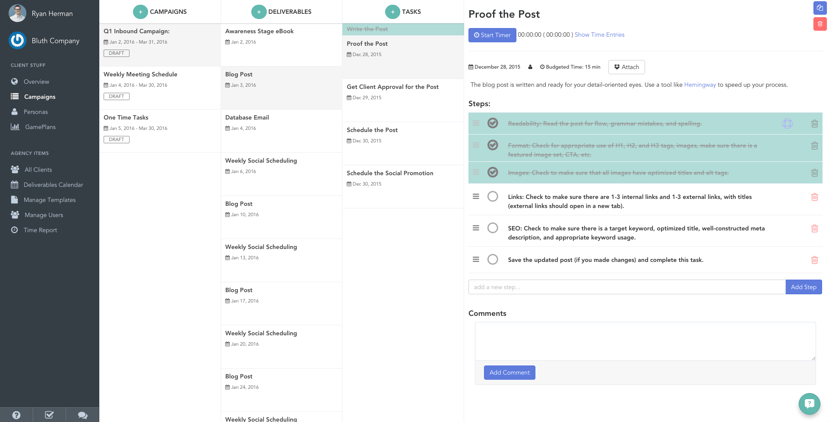Delete the Images step with its trash icon
This screenshot has height=422, width=829.
point(814,173)
